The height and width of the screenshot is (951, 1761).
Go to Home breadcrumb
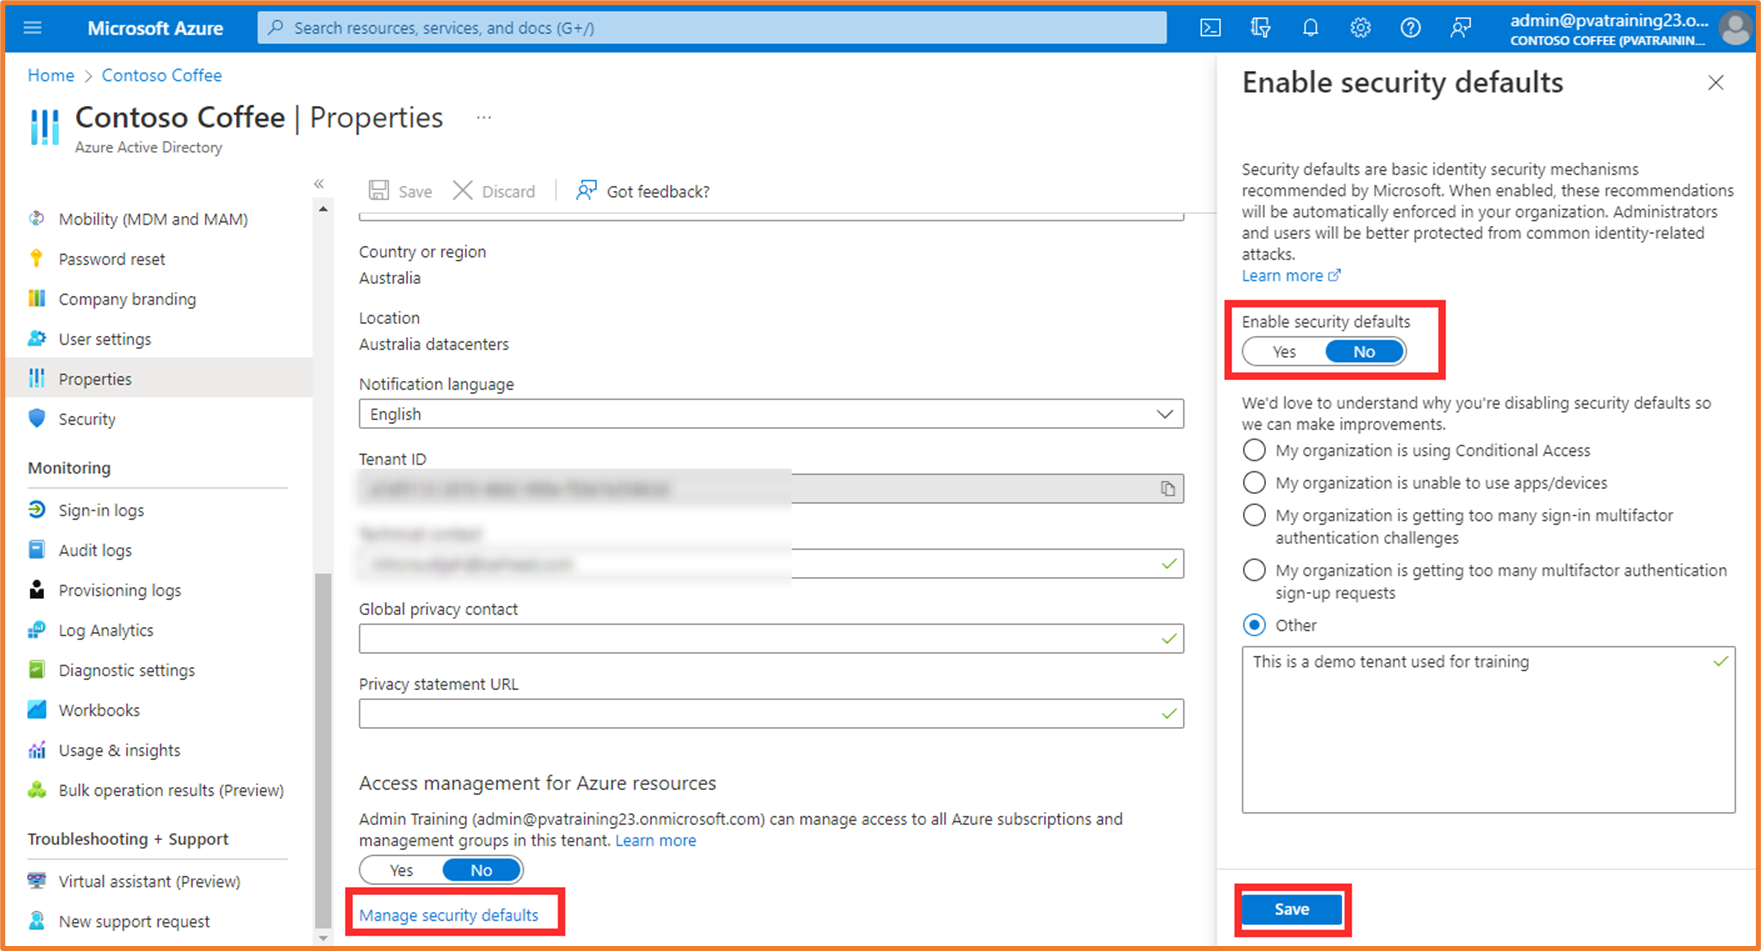51,76
